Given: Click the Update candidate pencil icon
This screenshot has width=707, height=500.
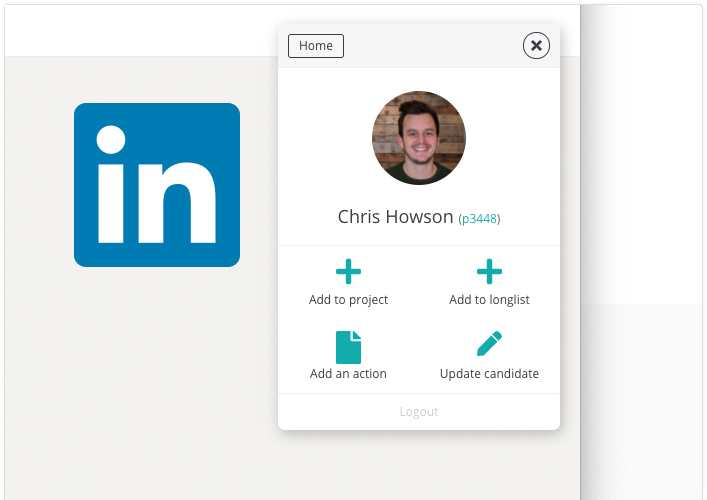Looking at the screenshot, I should click(x=489, y=344).
